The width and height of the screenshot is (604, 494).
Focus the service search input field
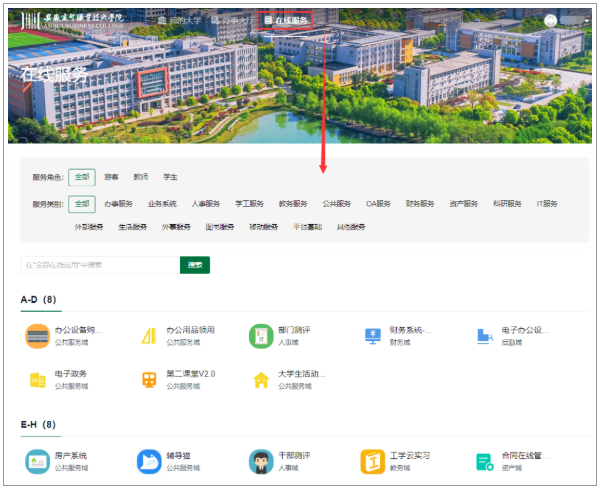click(x=99, y=265)
